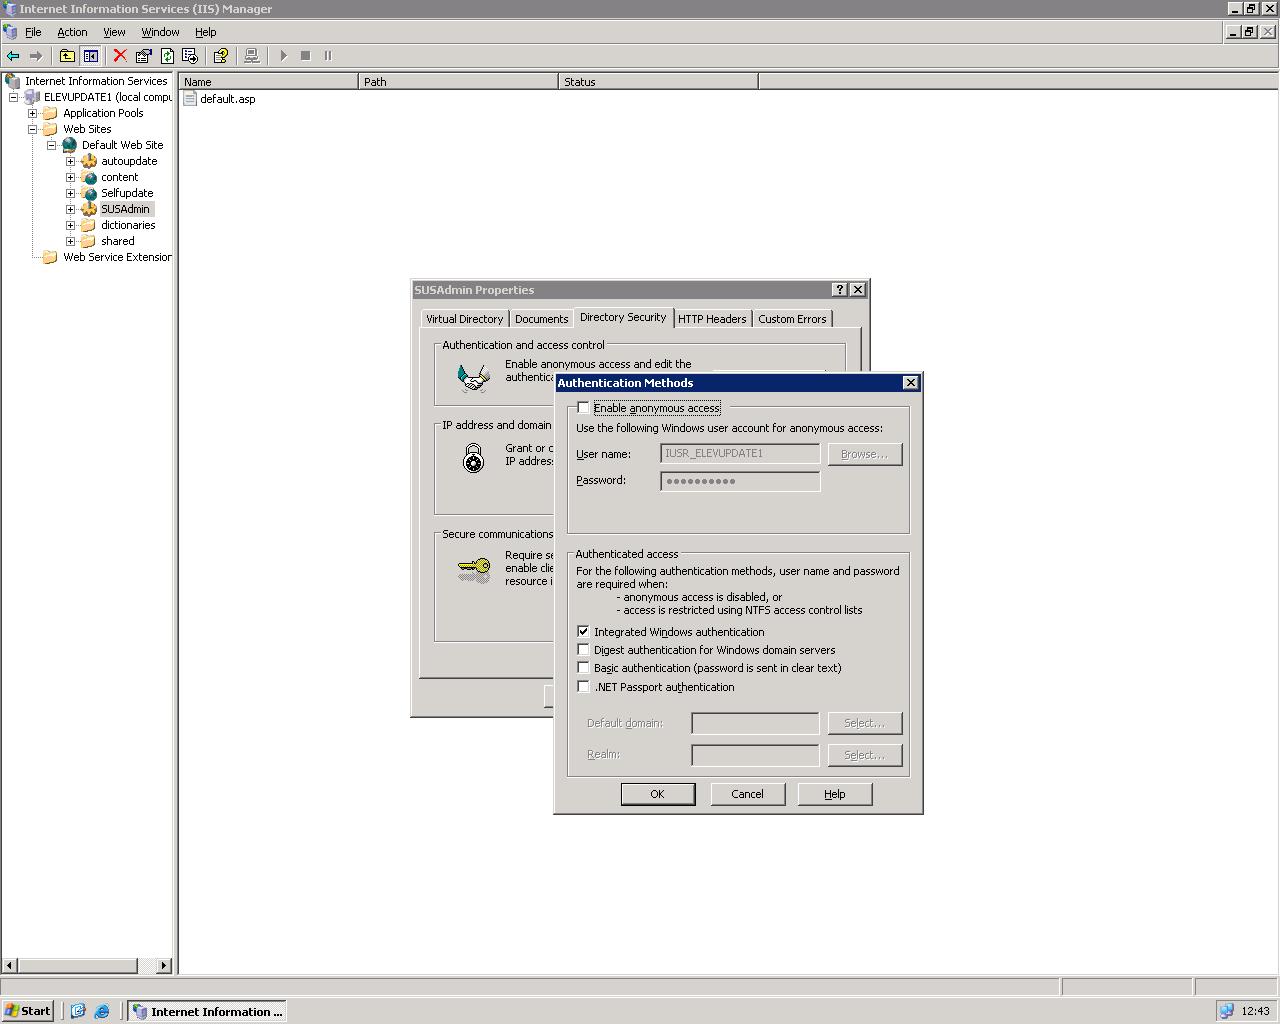This screenshot has width=1280, height=1024.
Task: Open the Windows Start menu
Action: click(x=27, y=1011)
